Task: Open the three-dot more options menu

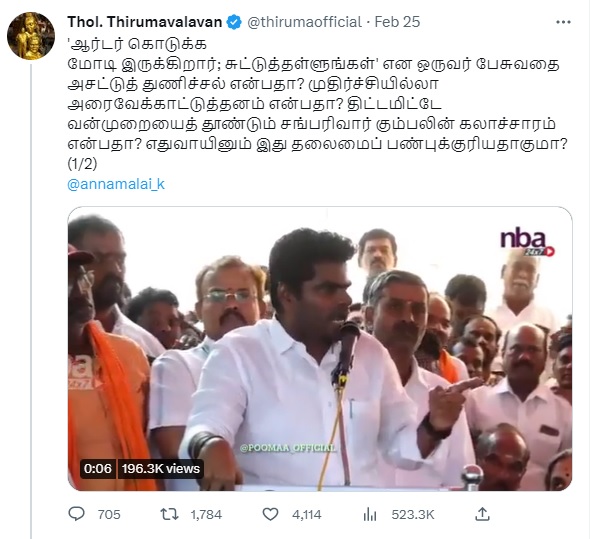Action: [x=563, y=23]
